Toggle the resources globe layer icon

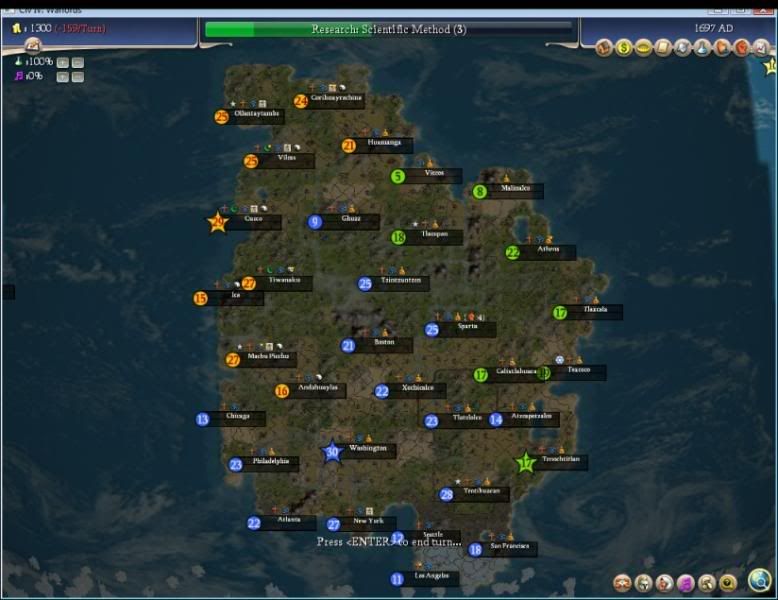[707, 583]
